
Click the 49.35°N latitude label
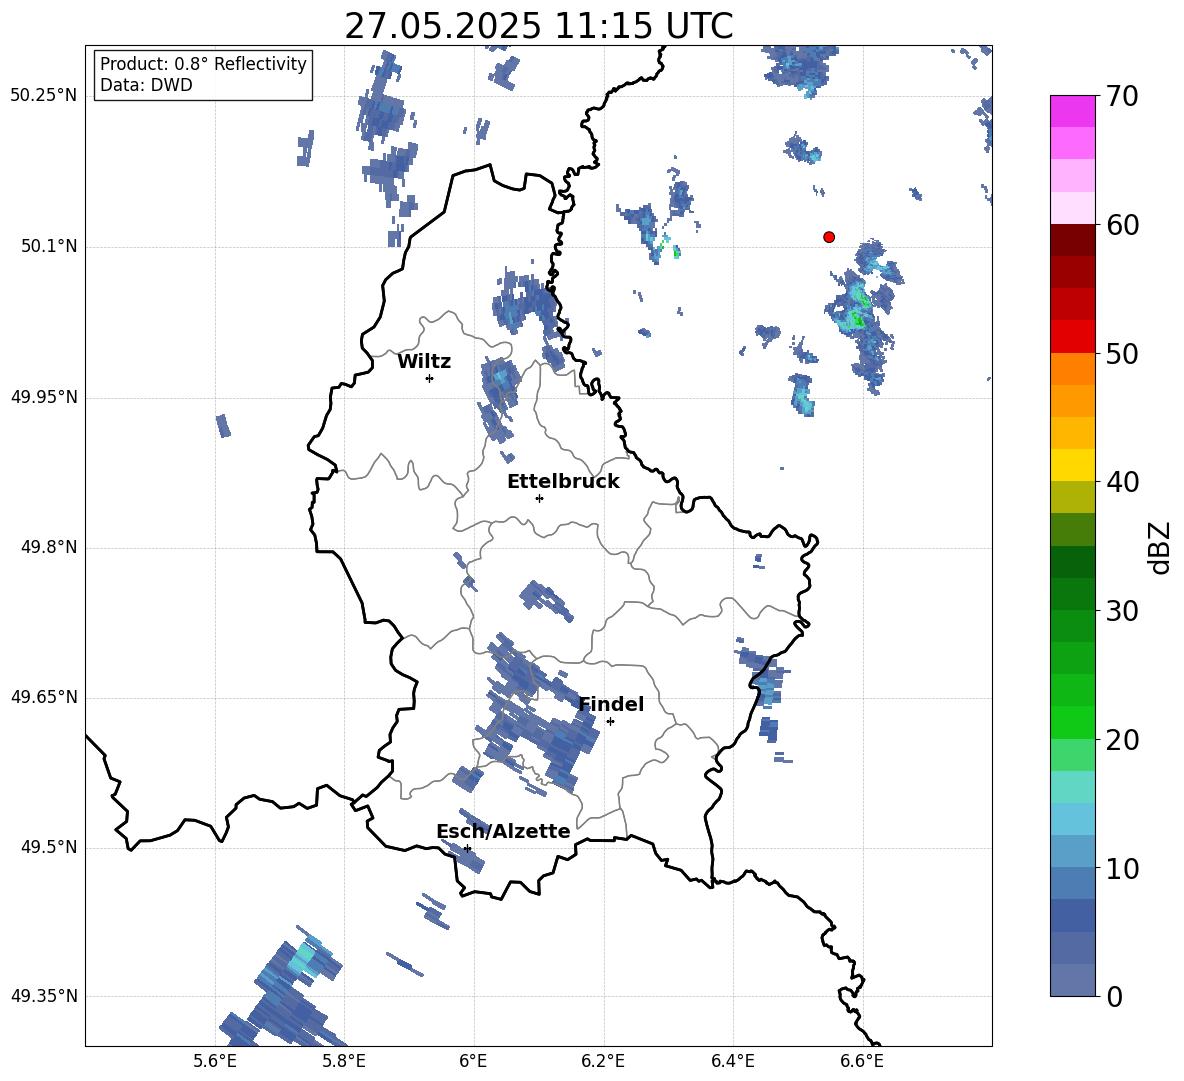click(44, 996)
